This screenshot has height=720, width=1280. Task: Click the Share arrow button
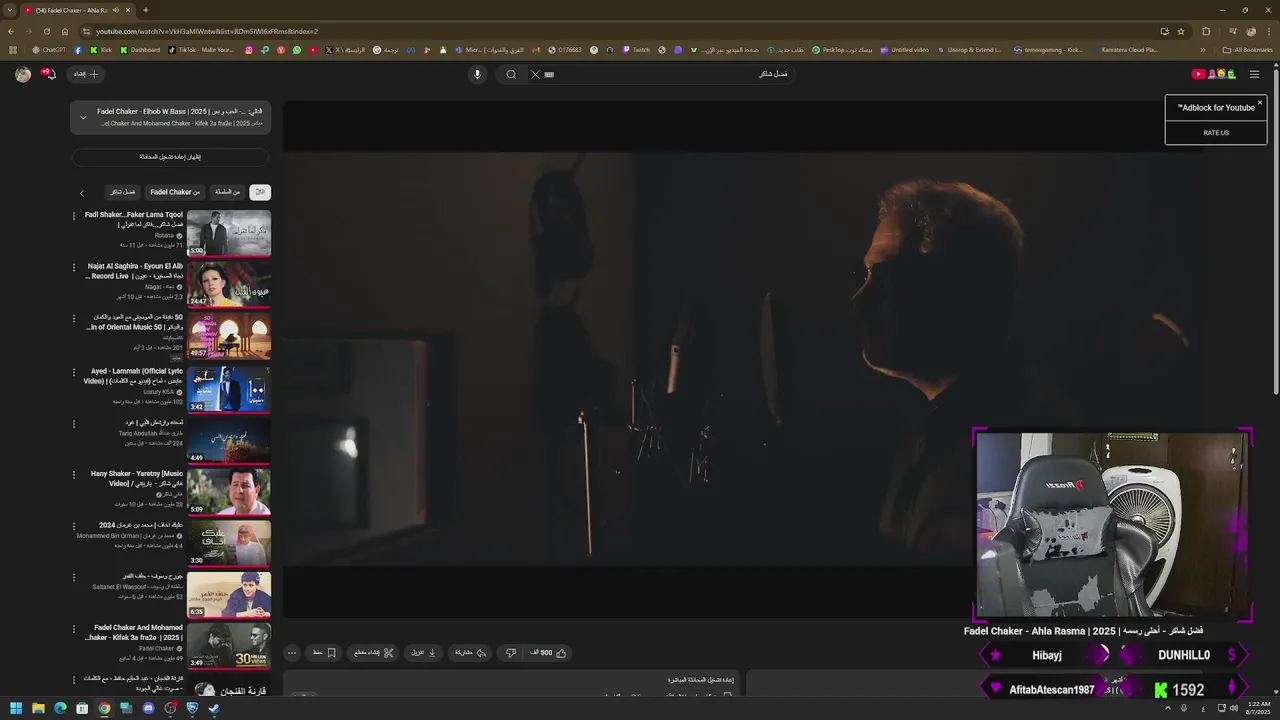point(471,653)
